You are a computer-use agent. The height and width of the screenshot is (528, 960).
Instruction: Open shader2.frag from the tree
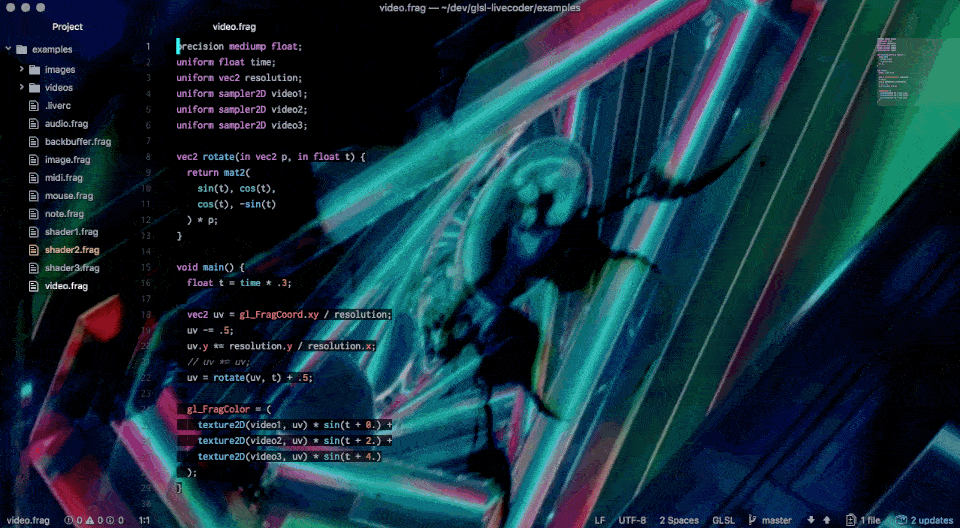[x=72, y=250]
